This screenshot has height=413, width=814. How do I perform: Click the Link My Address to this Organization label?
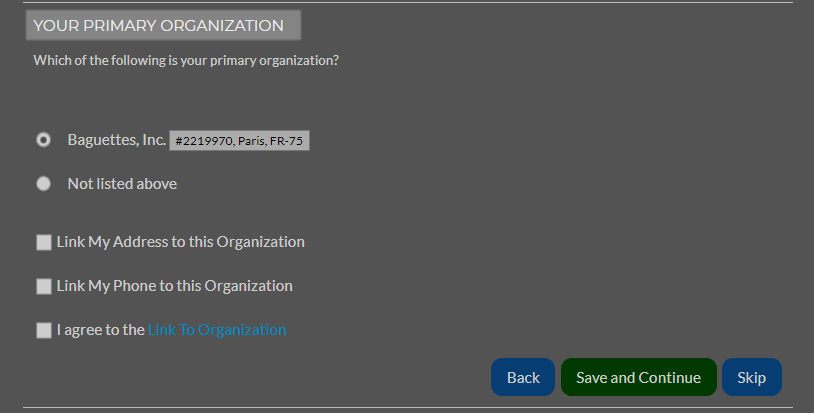[x=181, y=242]
